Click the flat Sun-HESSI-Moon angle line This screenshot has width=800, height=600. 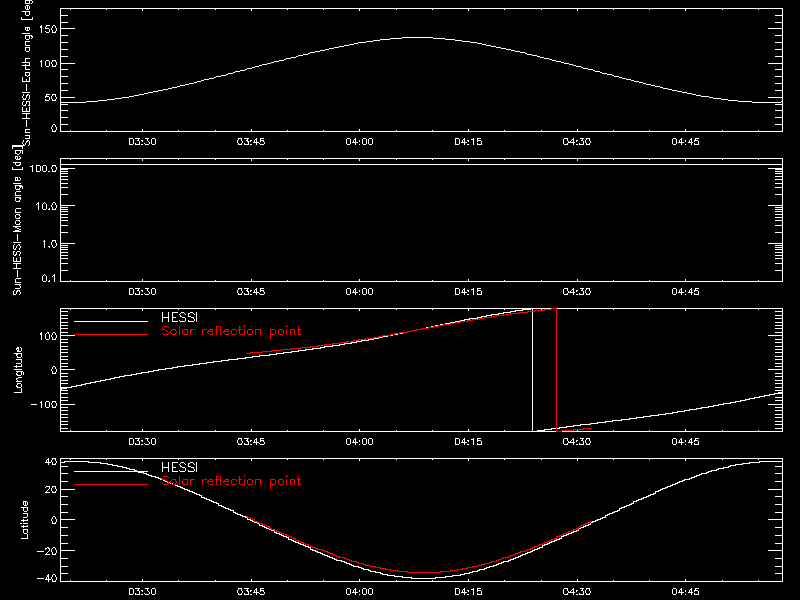421,165
